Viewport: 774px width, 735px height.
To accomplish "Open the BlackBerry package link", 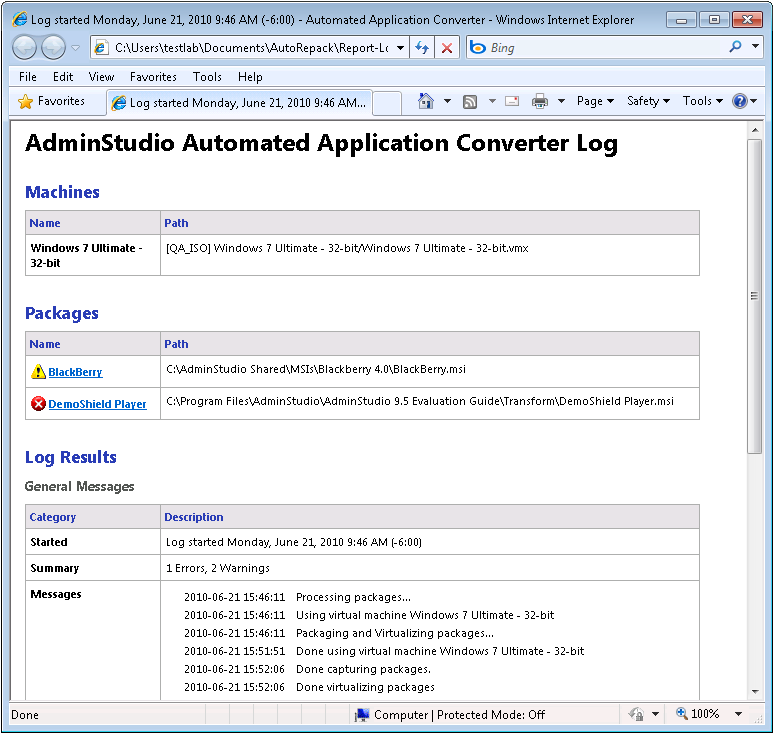I will pos(75,372).
